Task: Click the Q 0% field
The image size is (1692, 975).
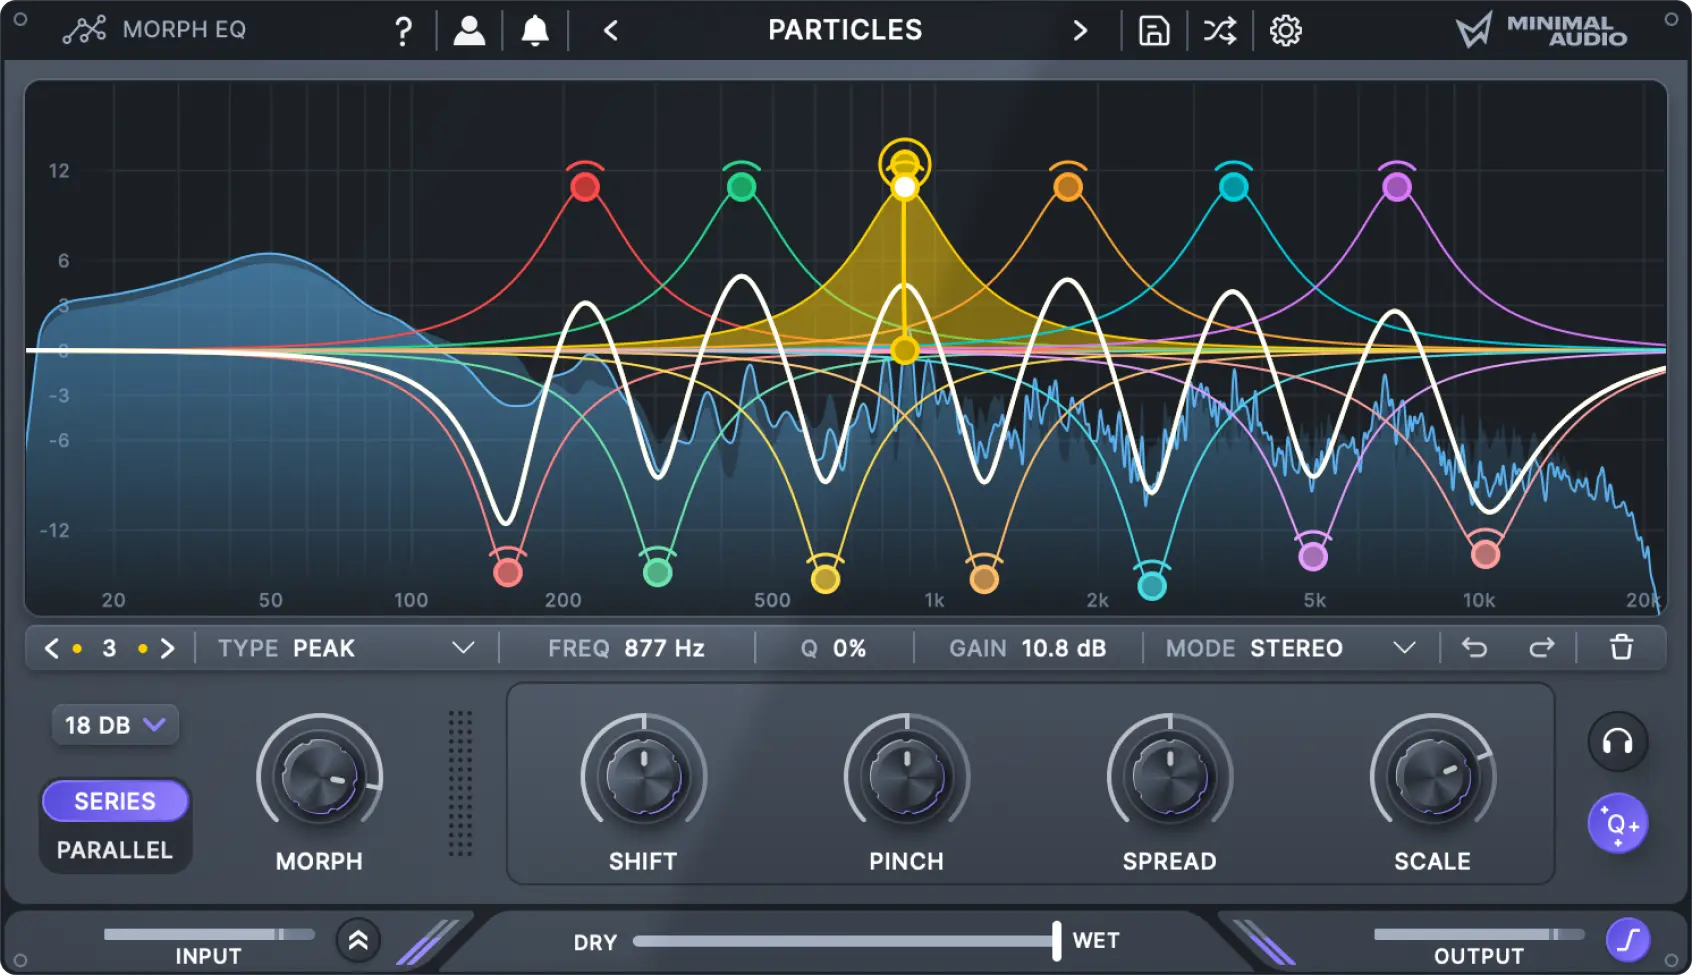Action: coord(833,648)
